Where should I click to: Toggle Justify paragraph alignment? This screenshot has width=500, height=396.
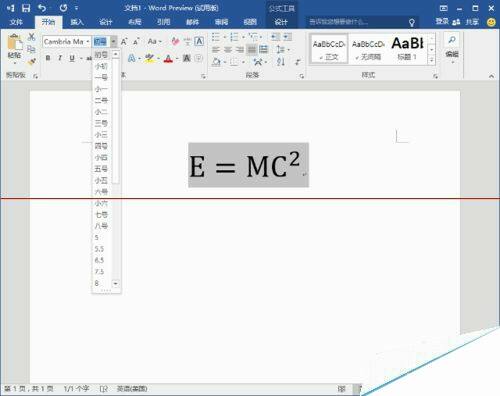252,50
